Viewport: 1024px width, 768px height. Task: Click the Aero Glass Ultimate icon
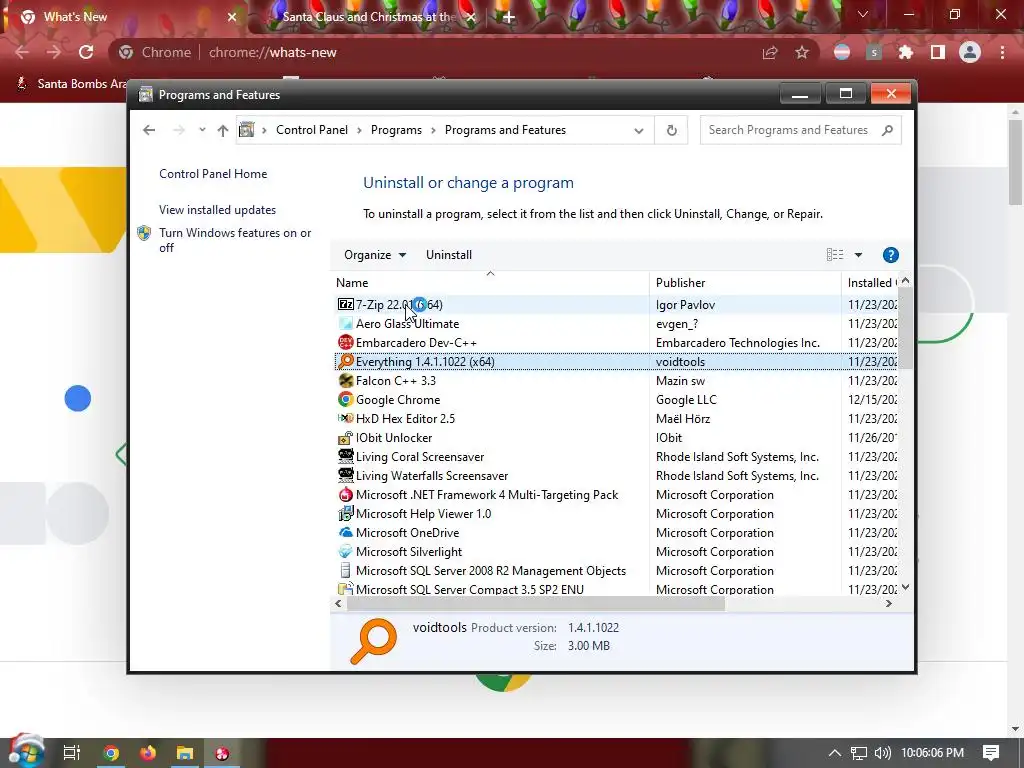pyautogui.click(x=345, y=323)
